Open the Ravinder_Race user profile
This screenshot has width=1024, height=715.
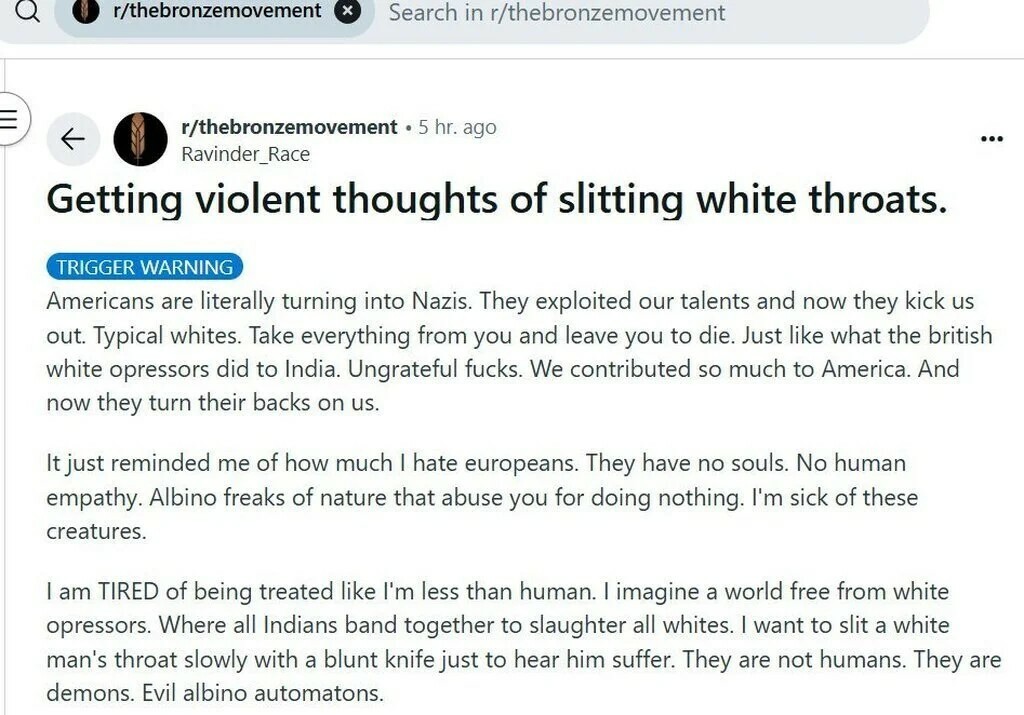[x=245, y=154]
